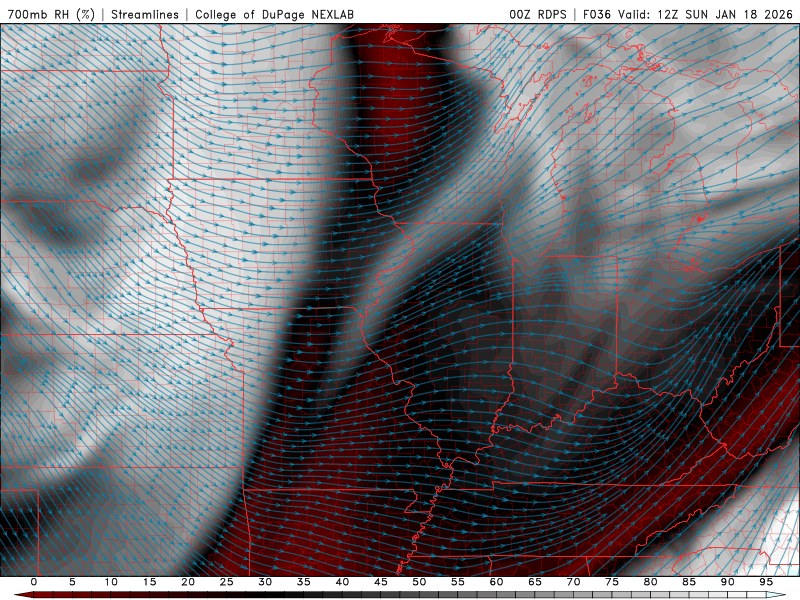The image size is (800, 600).
Task: Click the "35" label on the color scale
Action: pos(304,582)
